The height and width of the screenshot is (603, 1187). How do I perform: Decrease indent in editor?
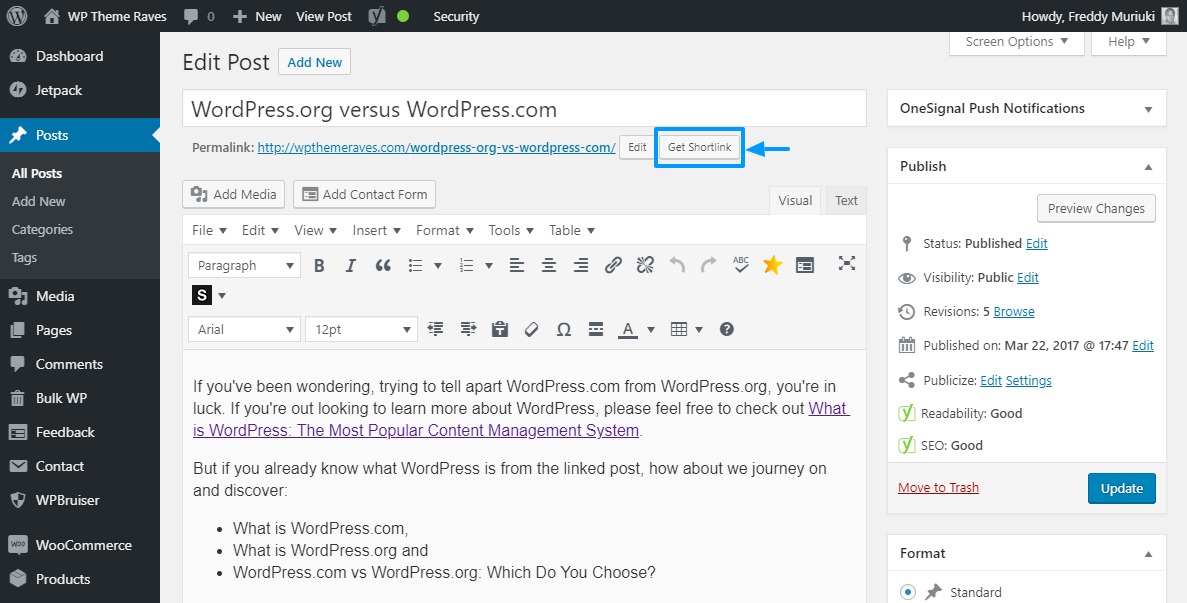(435, 329)
